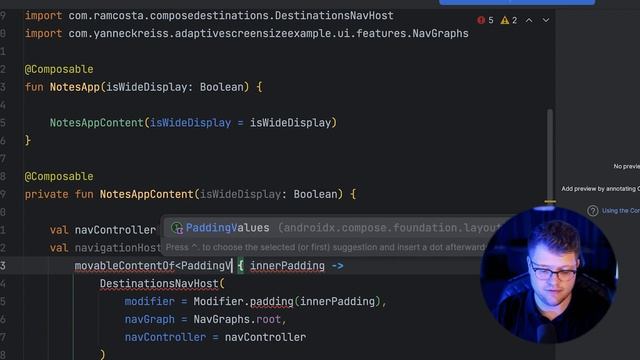Click the red error indicator showing 5
640x360 pixels.
pos(485,20)
